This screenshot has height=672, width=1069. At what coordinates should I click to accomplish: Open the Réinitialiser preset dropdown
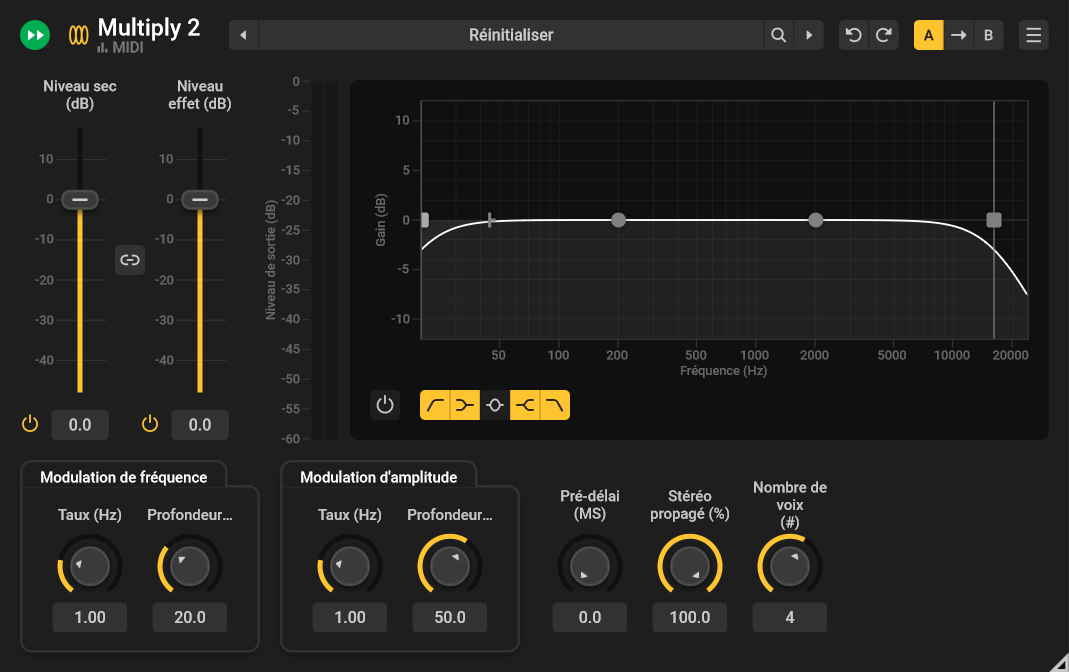pos(511,35)
